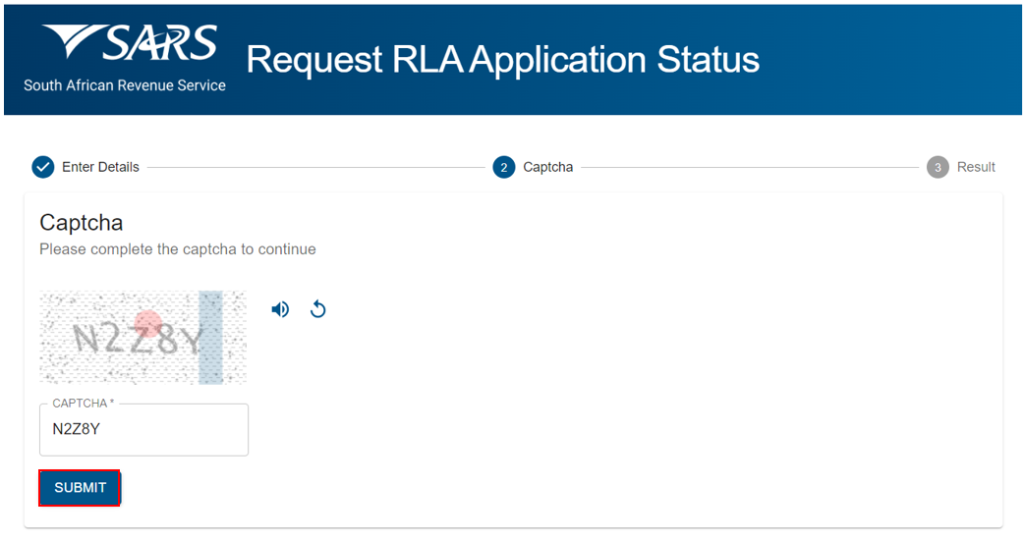Click the step 2 number circle
The image size is (1024, 540).
(504, 167)
